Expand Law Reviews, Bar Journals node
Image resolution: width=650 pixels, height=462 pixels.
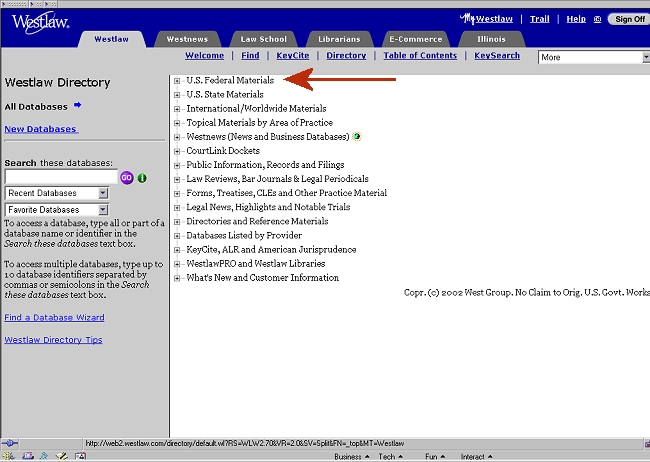[x=177, y=180]
